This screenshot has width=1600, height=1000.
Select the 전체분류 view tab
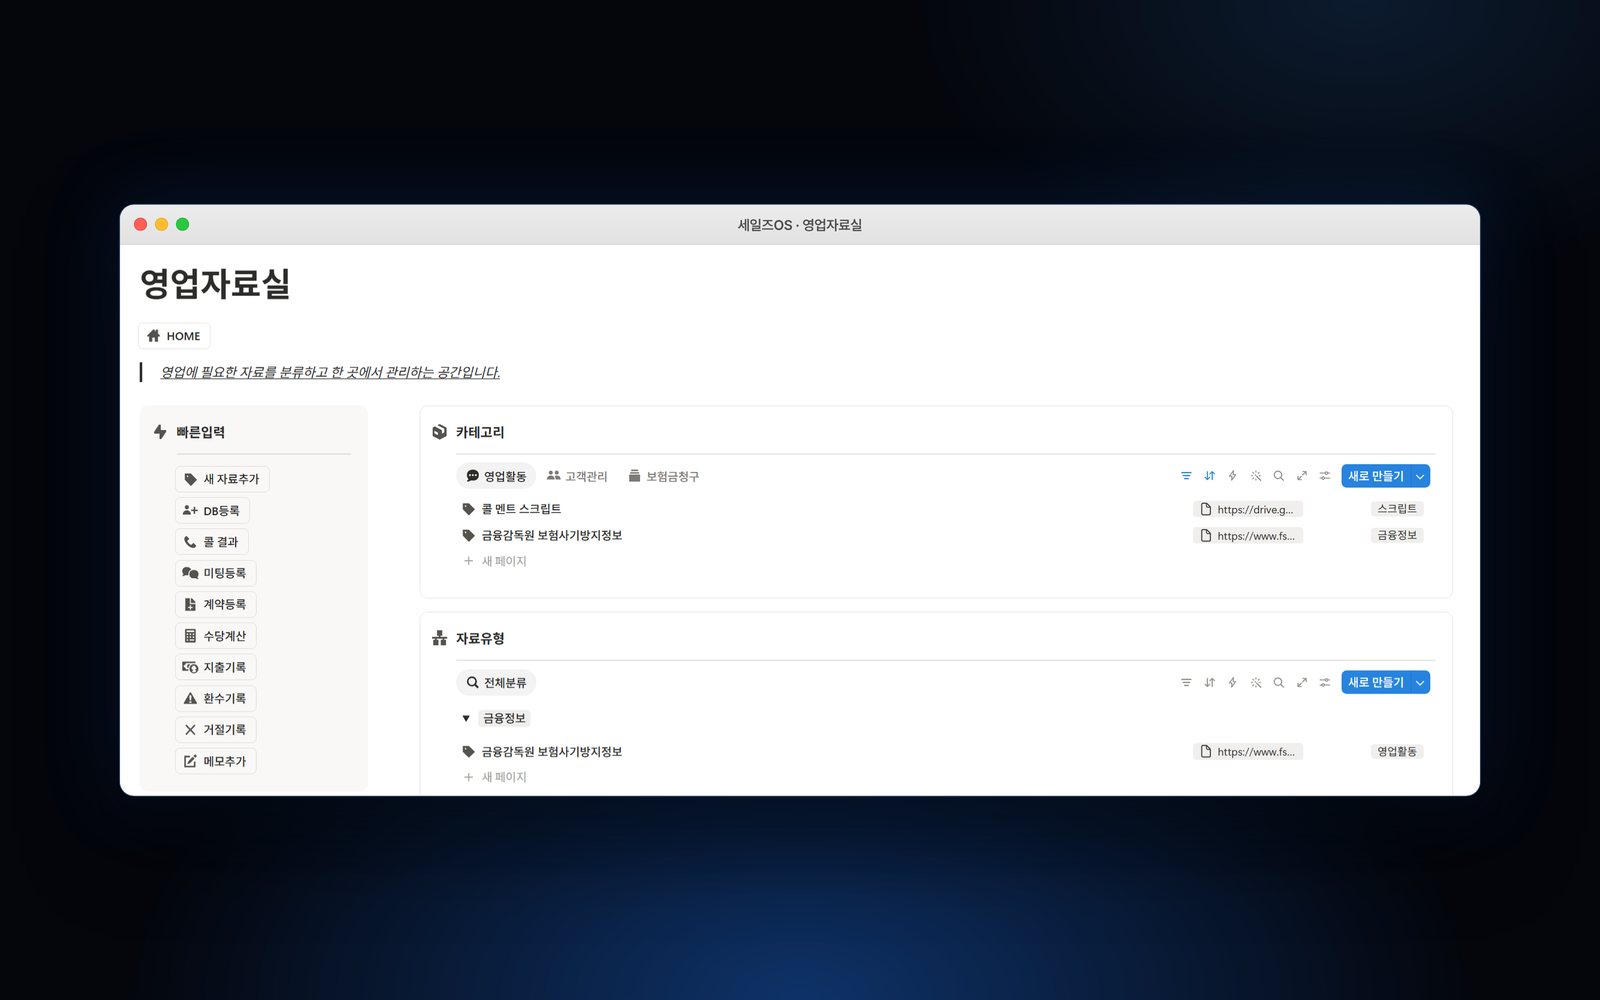[x=496, y=682]
